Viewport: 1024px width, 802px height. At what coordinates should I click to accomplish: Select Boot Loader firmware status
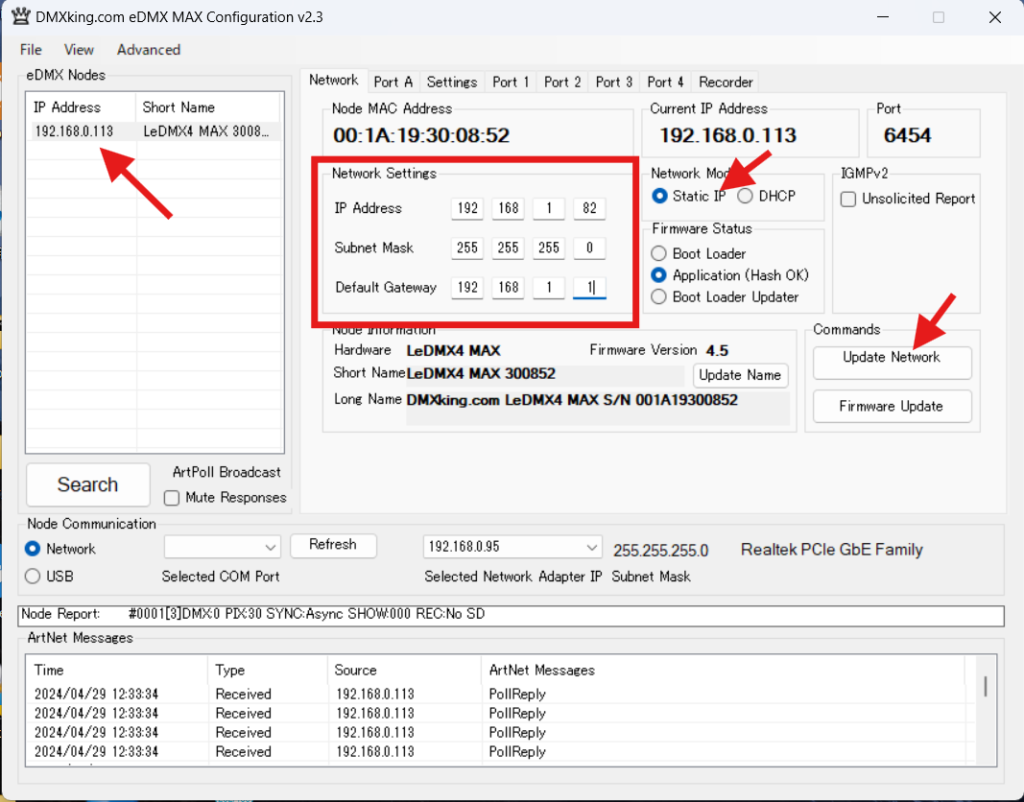pyautogui.click(x=659, y=253)
